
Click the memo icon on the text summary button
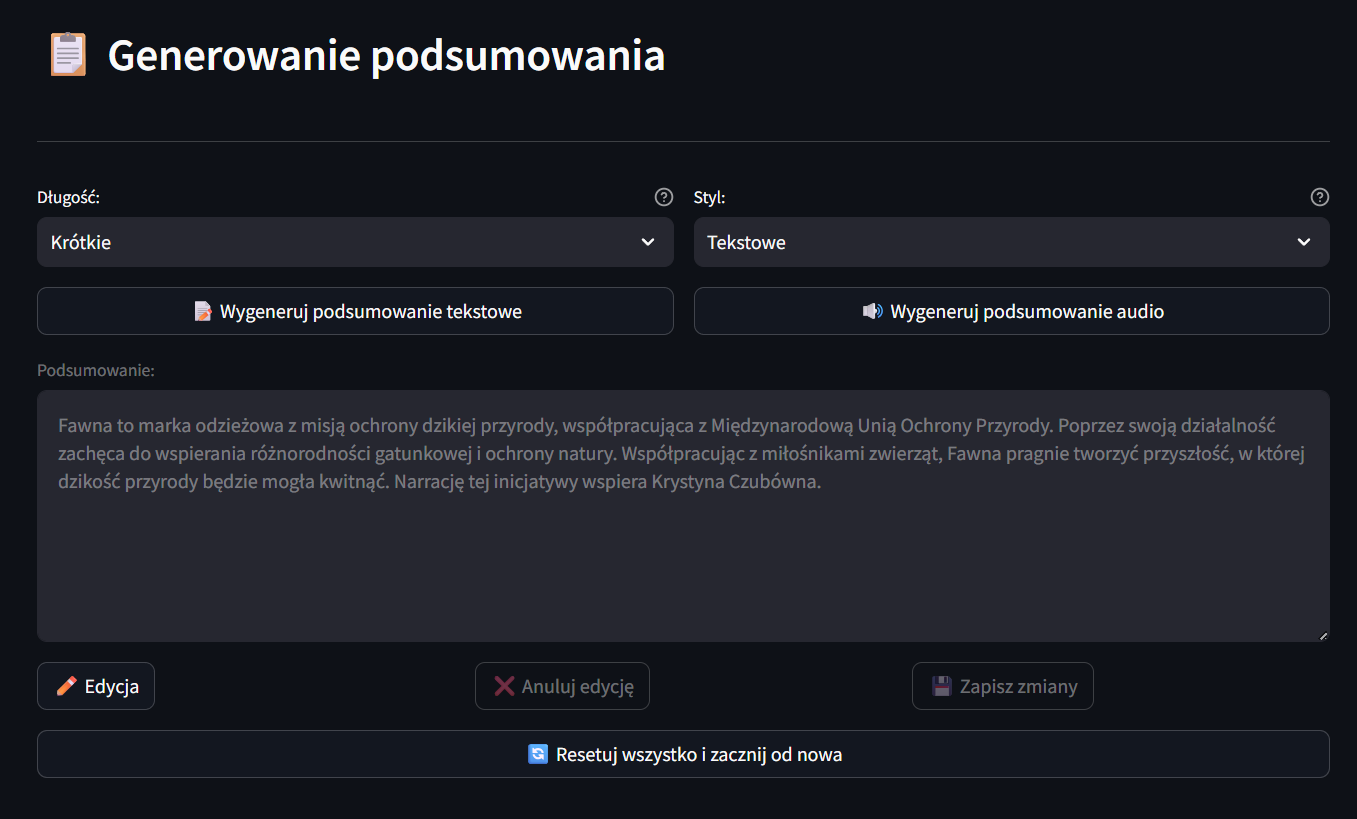click(x=203, y=311)
